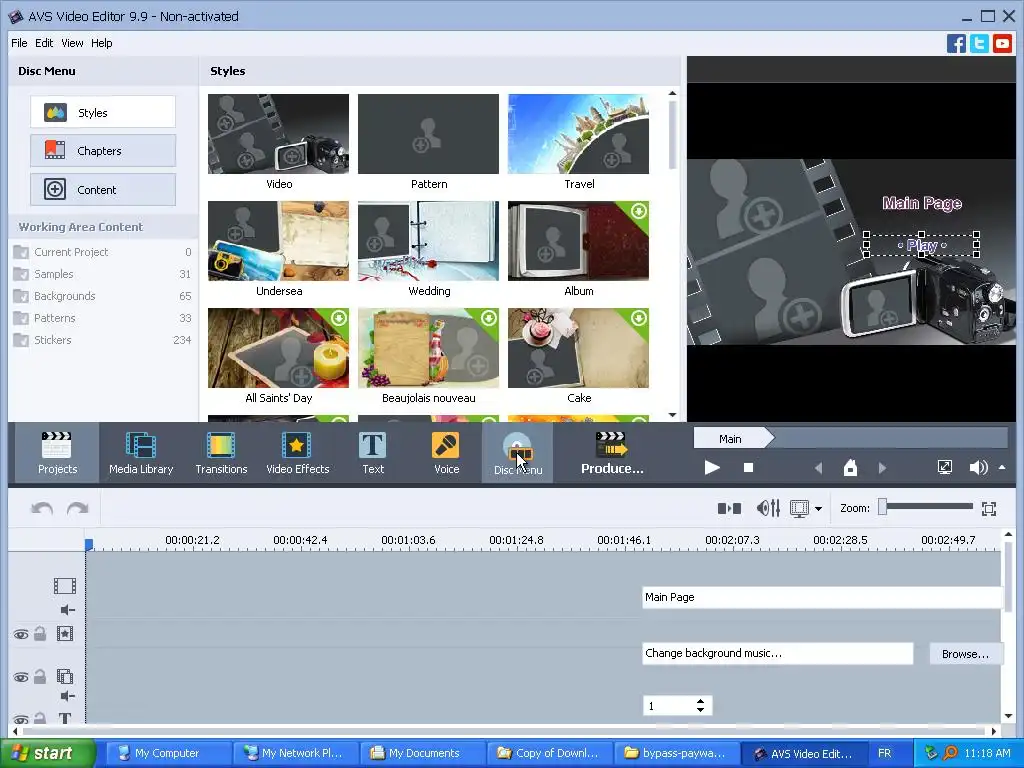Click the Main Page title field
Screen dimensions: 1024x768
[x=822, y=597]
